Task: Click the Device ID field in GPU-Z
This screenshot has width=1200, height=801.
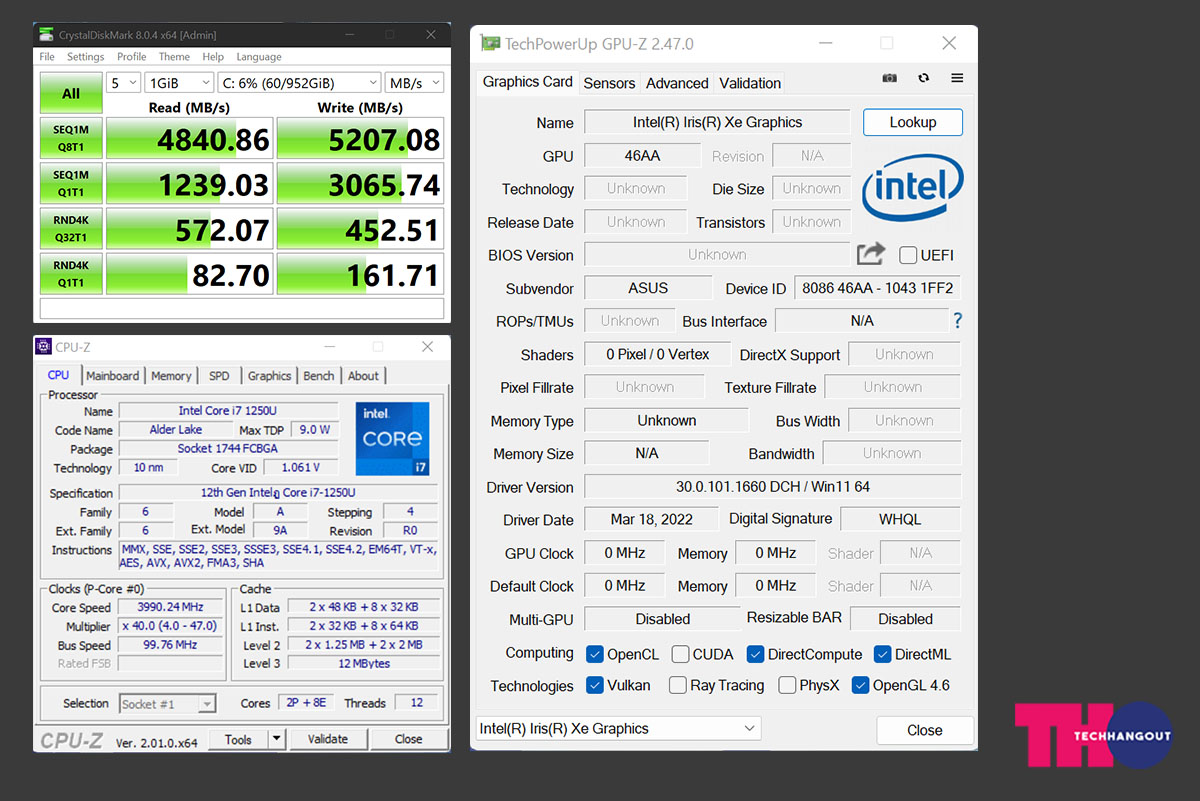Action: pyautogui.click(x=878, y=288)
